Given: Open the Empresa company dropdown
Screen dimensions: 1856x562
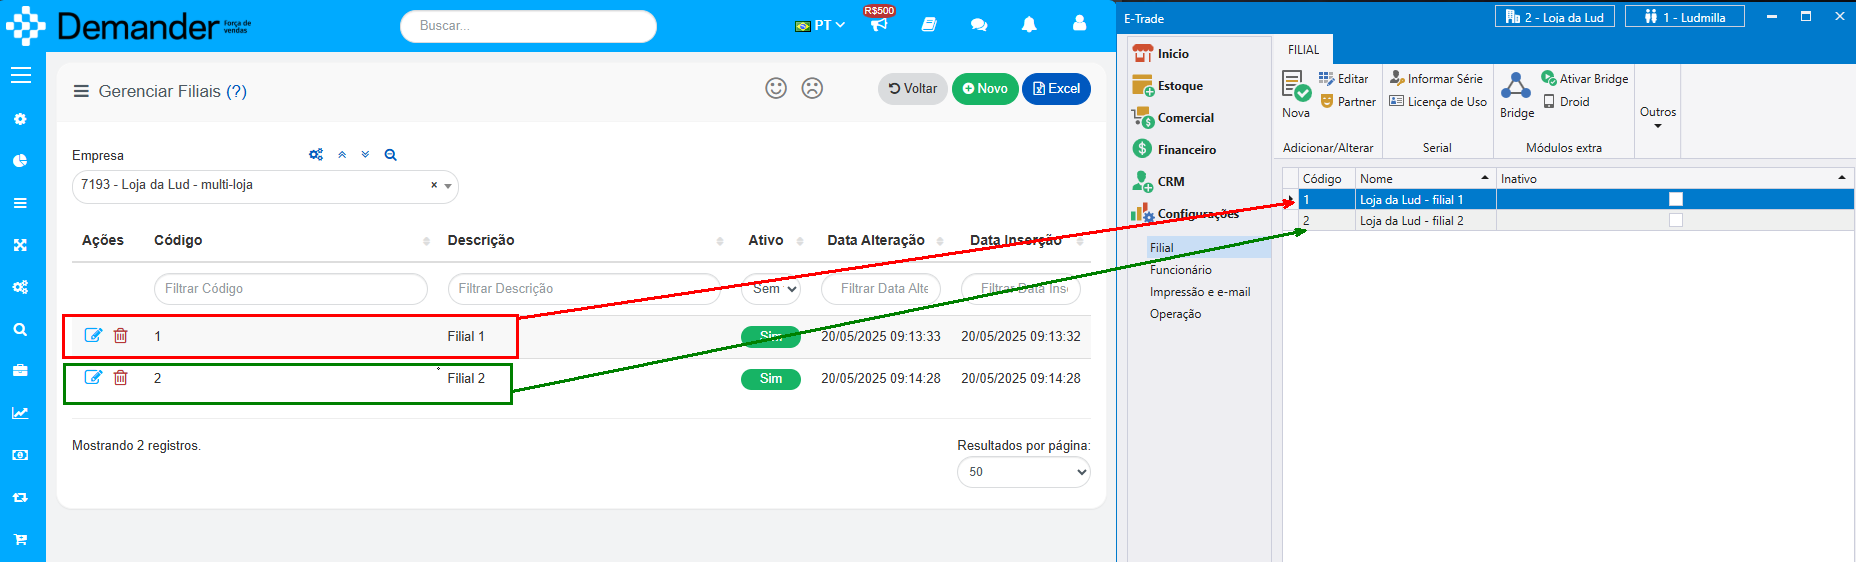Looking at the screenshot, I should pos(265,186).
